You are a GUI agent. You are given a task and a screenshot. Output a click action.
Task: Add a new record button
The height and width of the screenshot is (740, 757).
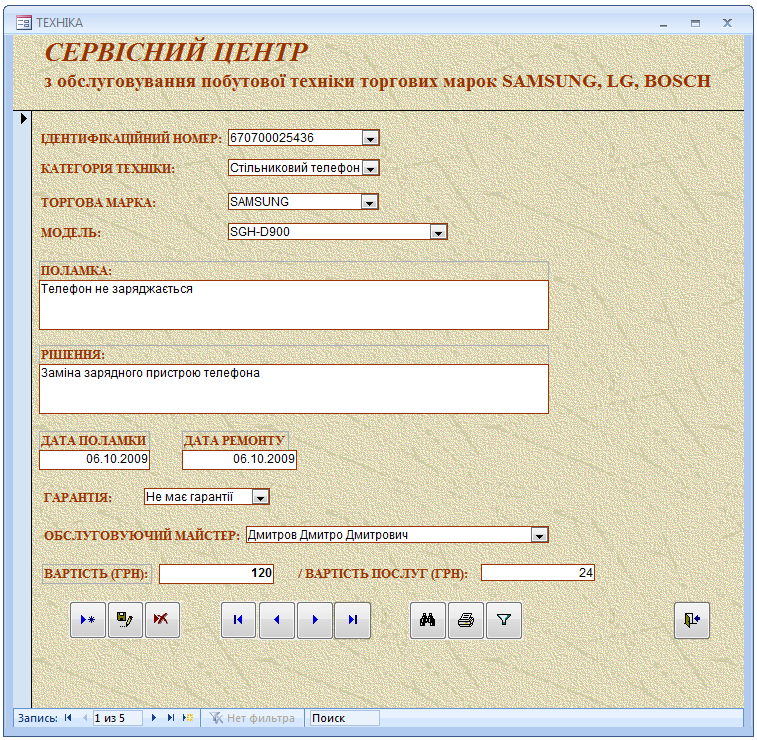(88, 620)
